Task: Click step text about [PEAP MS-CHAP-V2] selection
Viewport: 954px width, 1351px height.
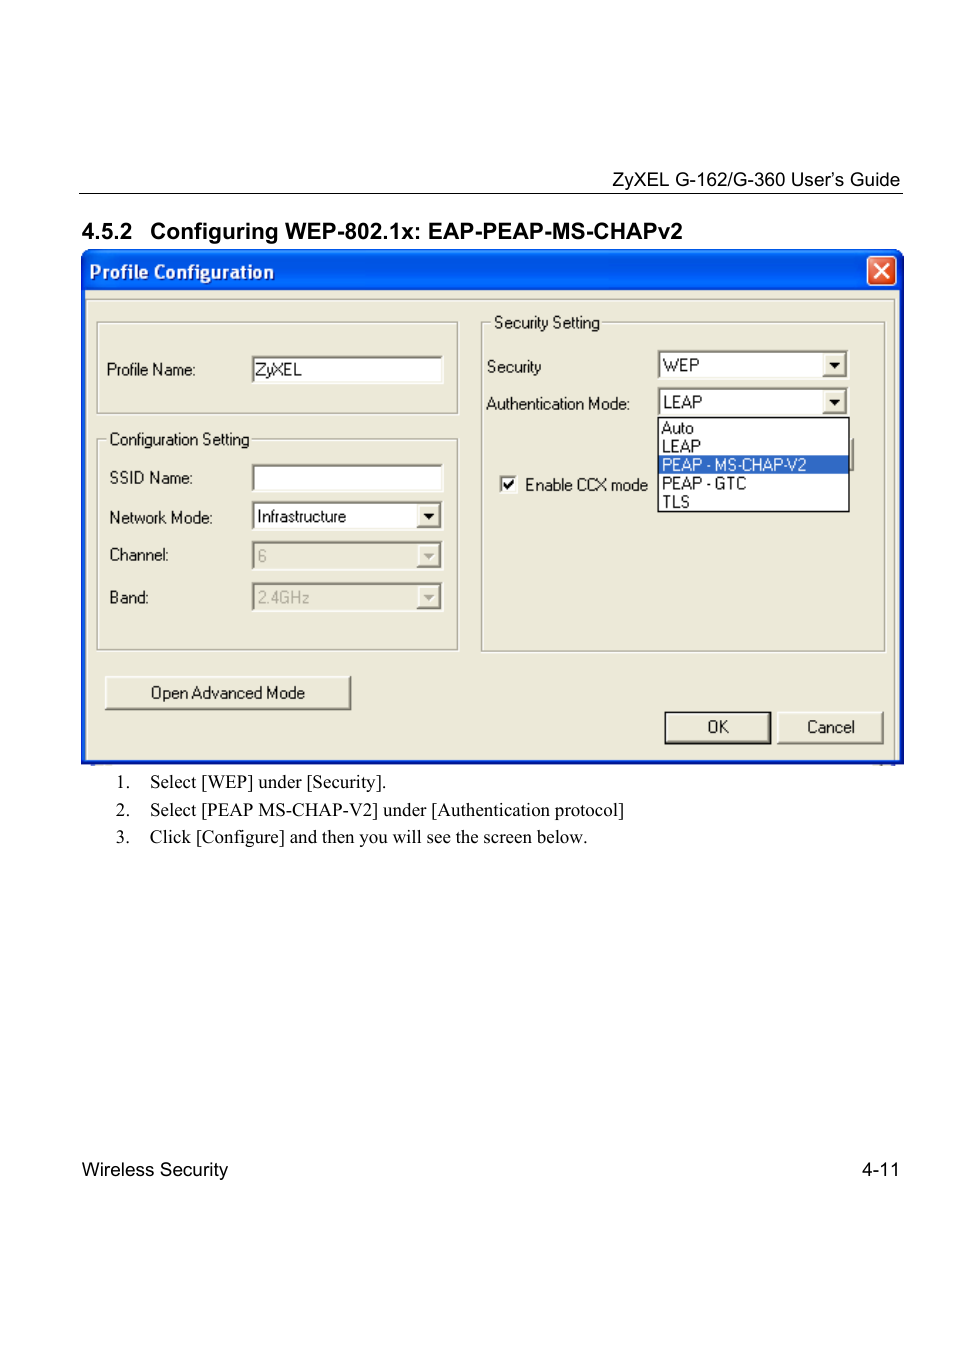Action: click(387, 810)
